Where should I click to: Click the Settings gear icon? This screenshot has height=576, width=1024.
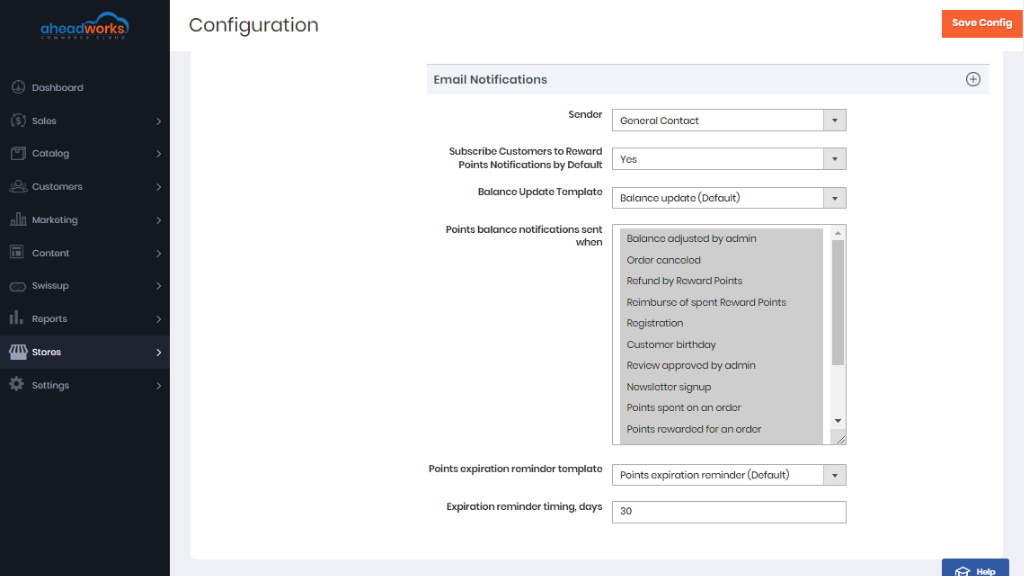pyautogui.click(x=17, y=385)
